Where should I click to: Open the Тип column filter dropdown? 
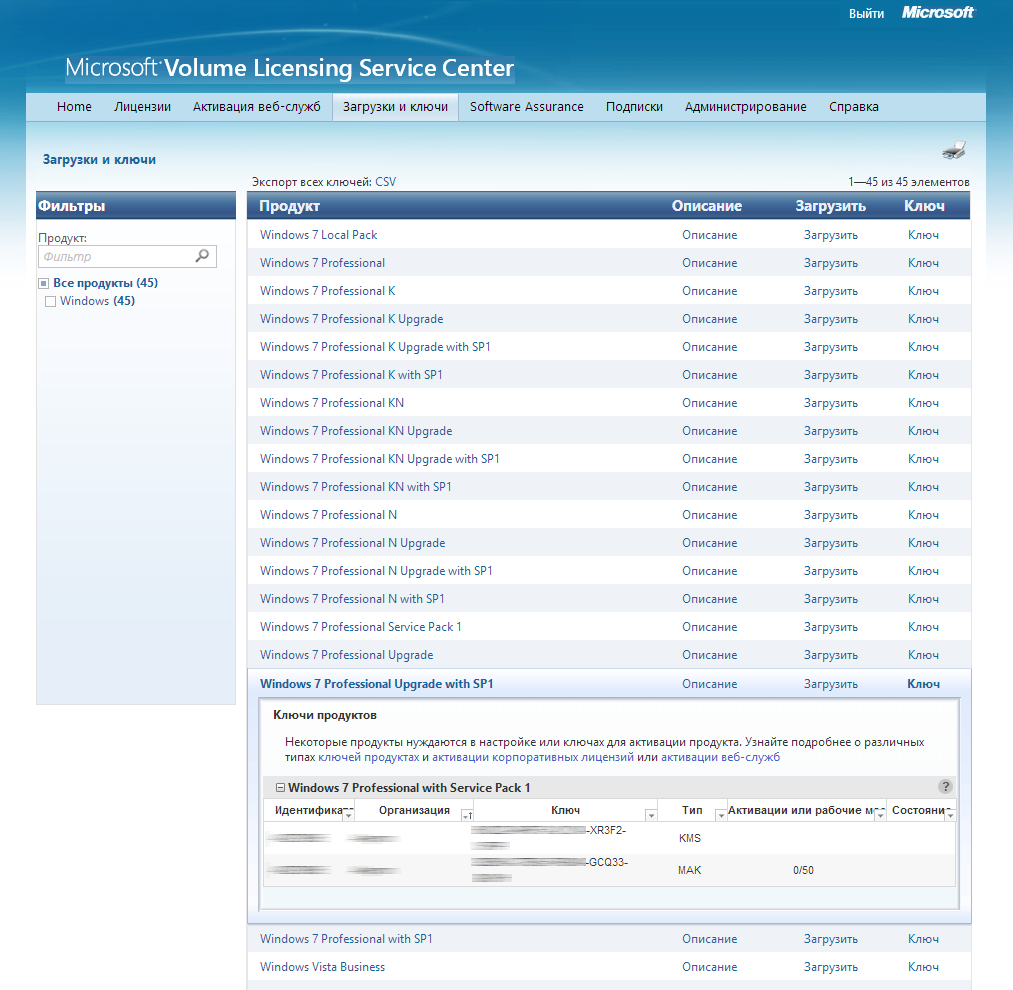[721, 816]
